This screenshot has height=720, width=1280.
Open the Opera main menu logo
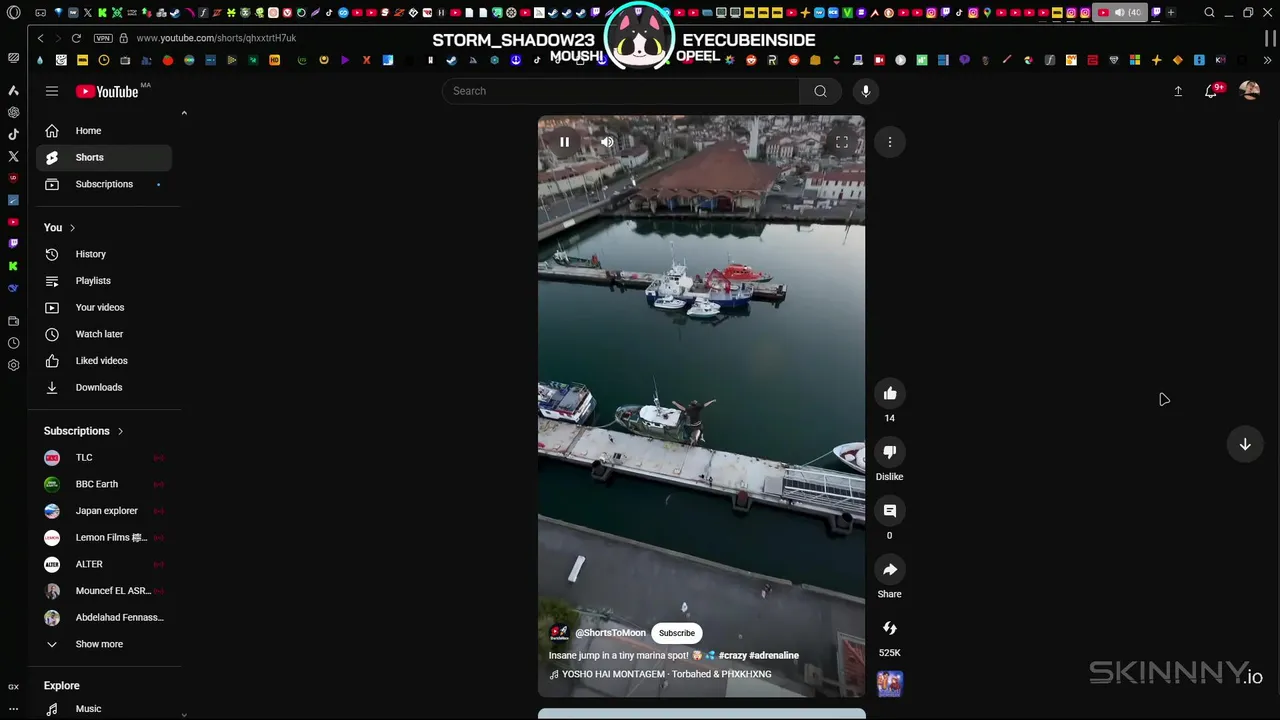click(x=13, y=13)
